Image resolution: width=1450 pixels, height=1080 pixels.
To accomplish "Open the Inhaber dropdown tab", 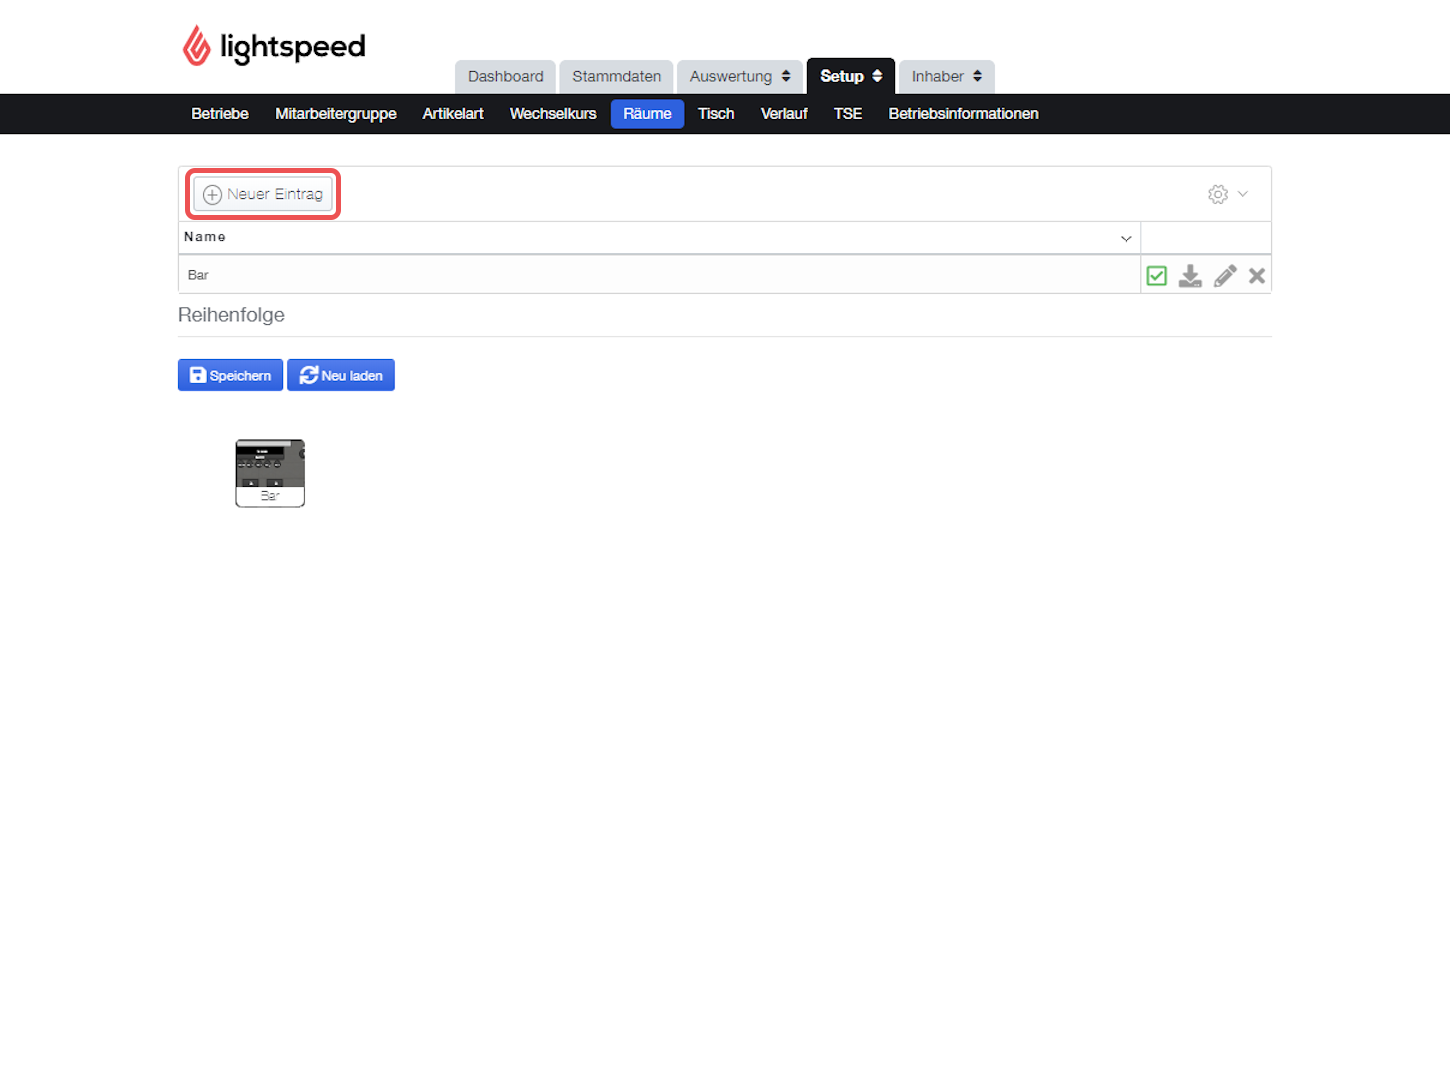I will coord(946,77).
